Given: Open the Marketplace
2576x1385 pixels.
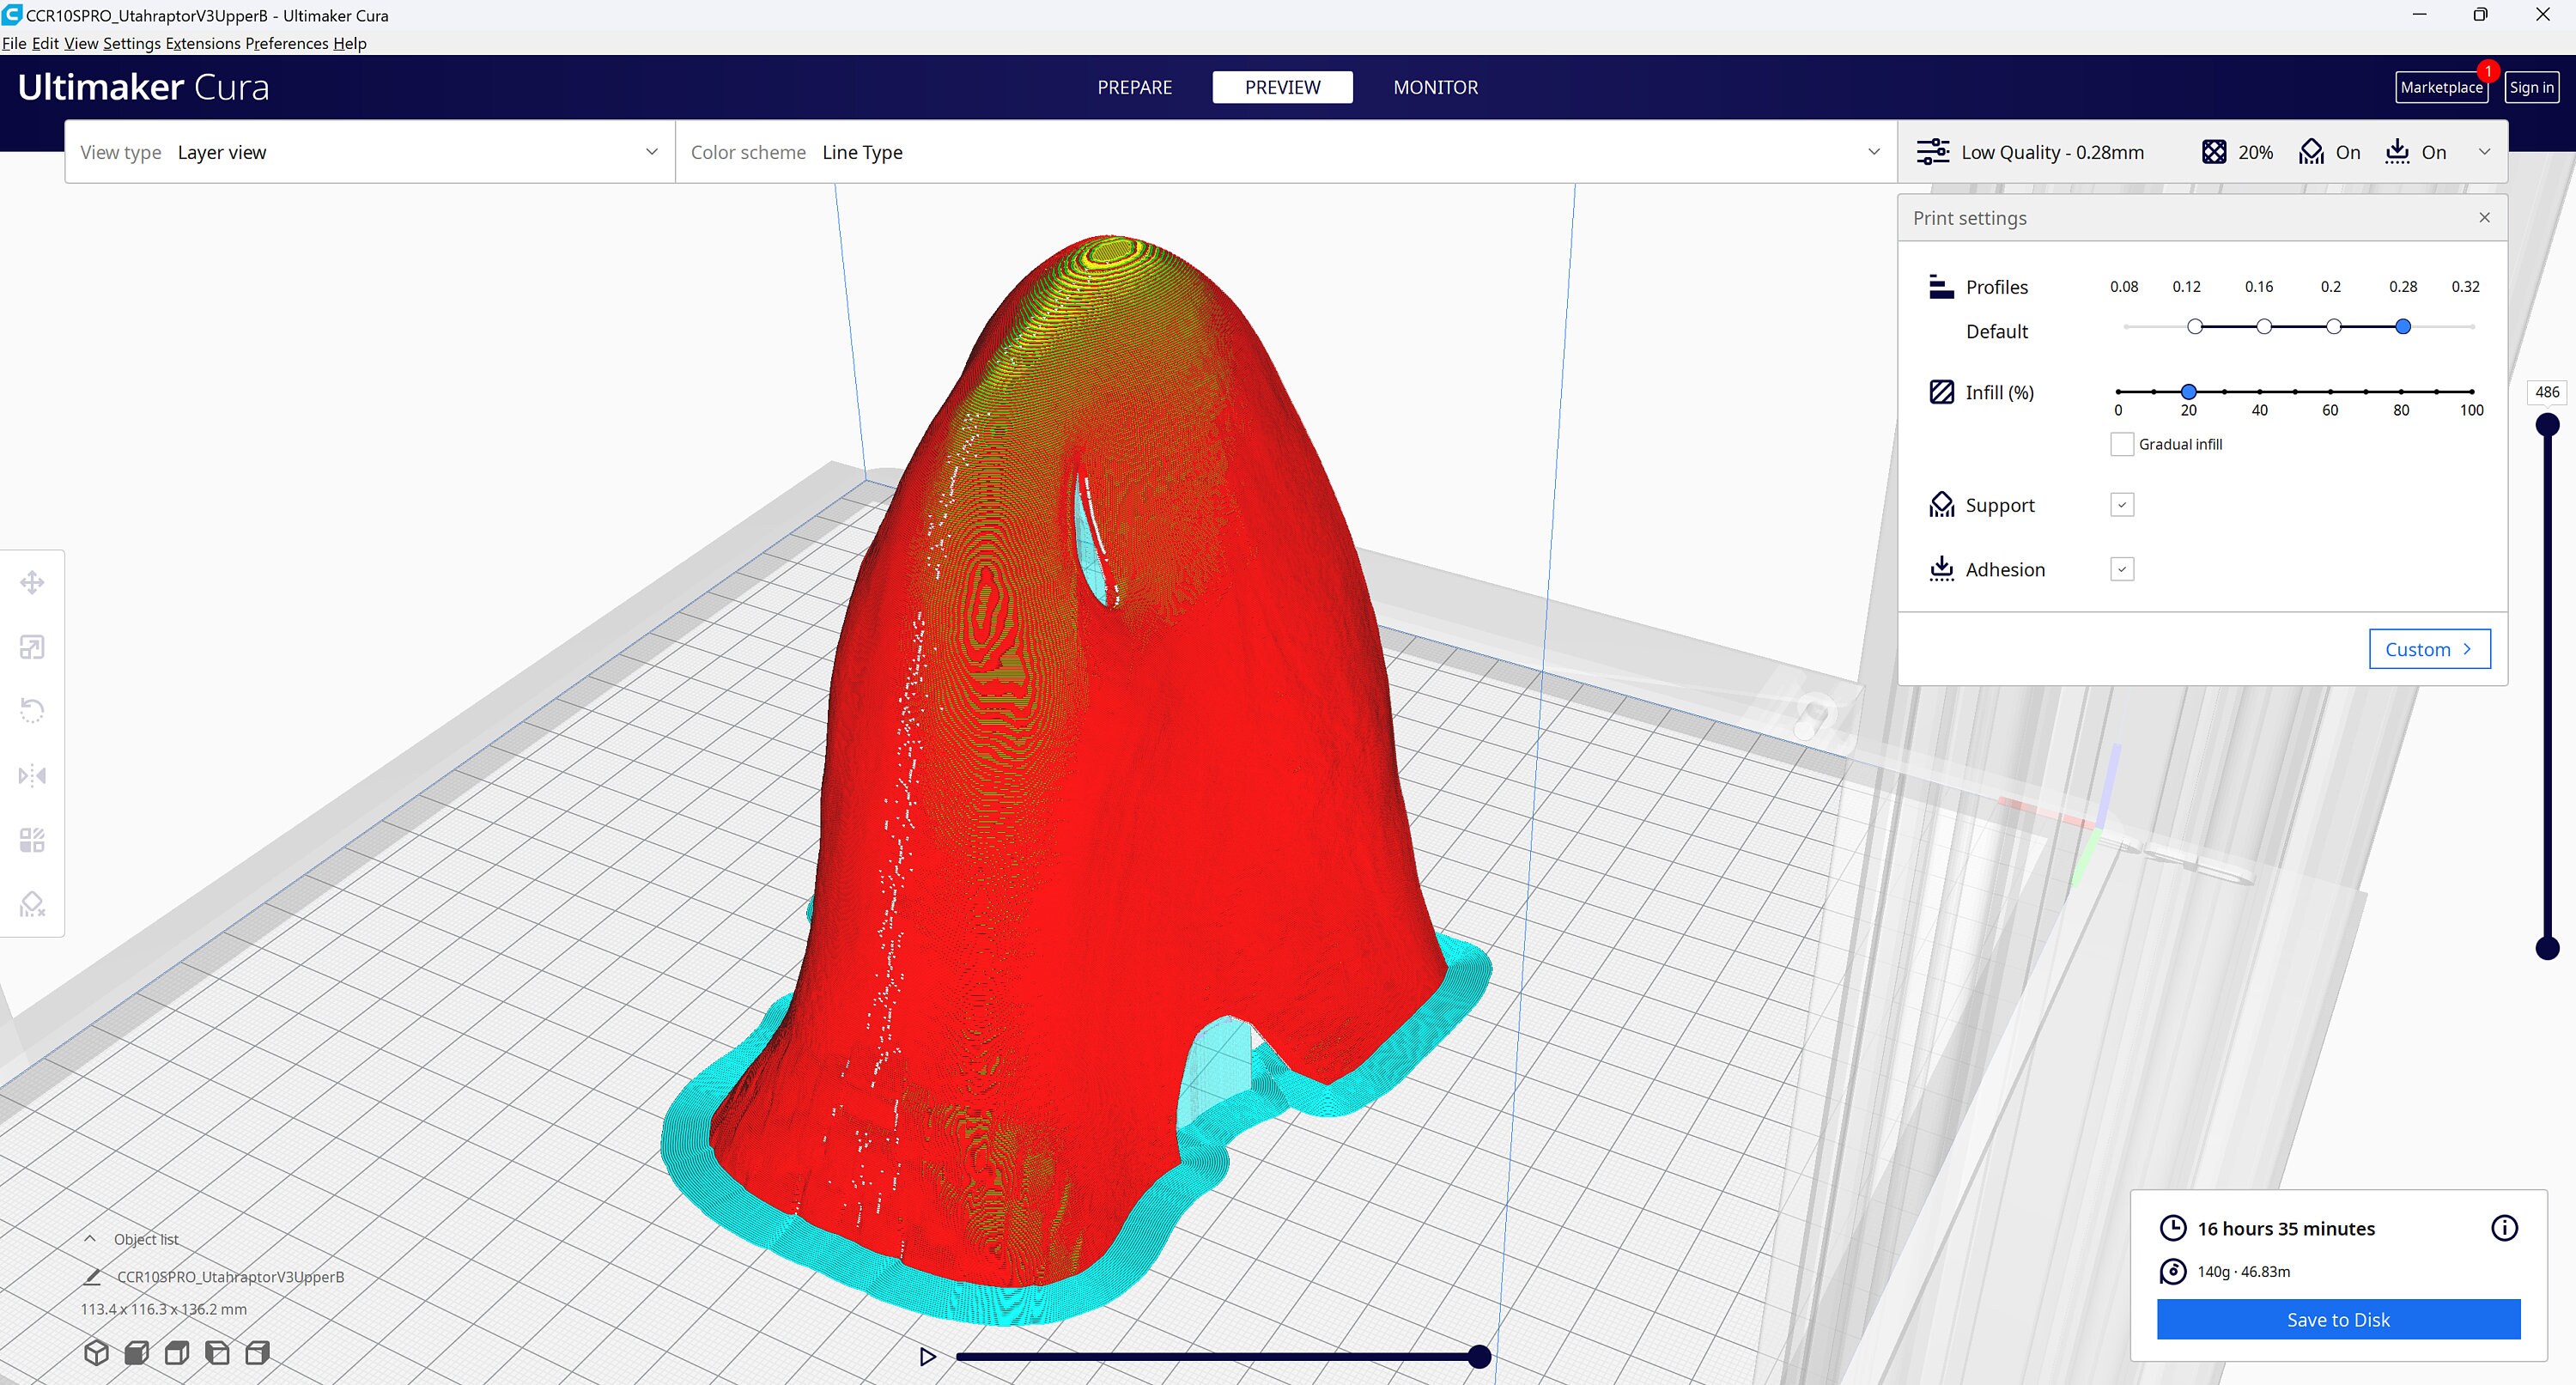Looking at the screenshot, I should click(2441, 87).
